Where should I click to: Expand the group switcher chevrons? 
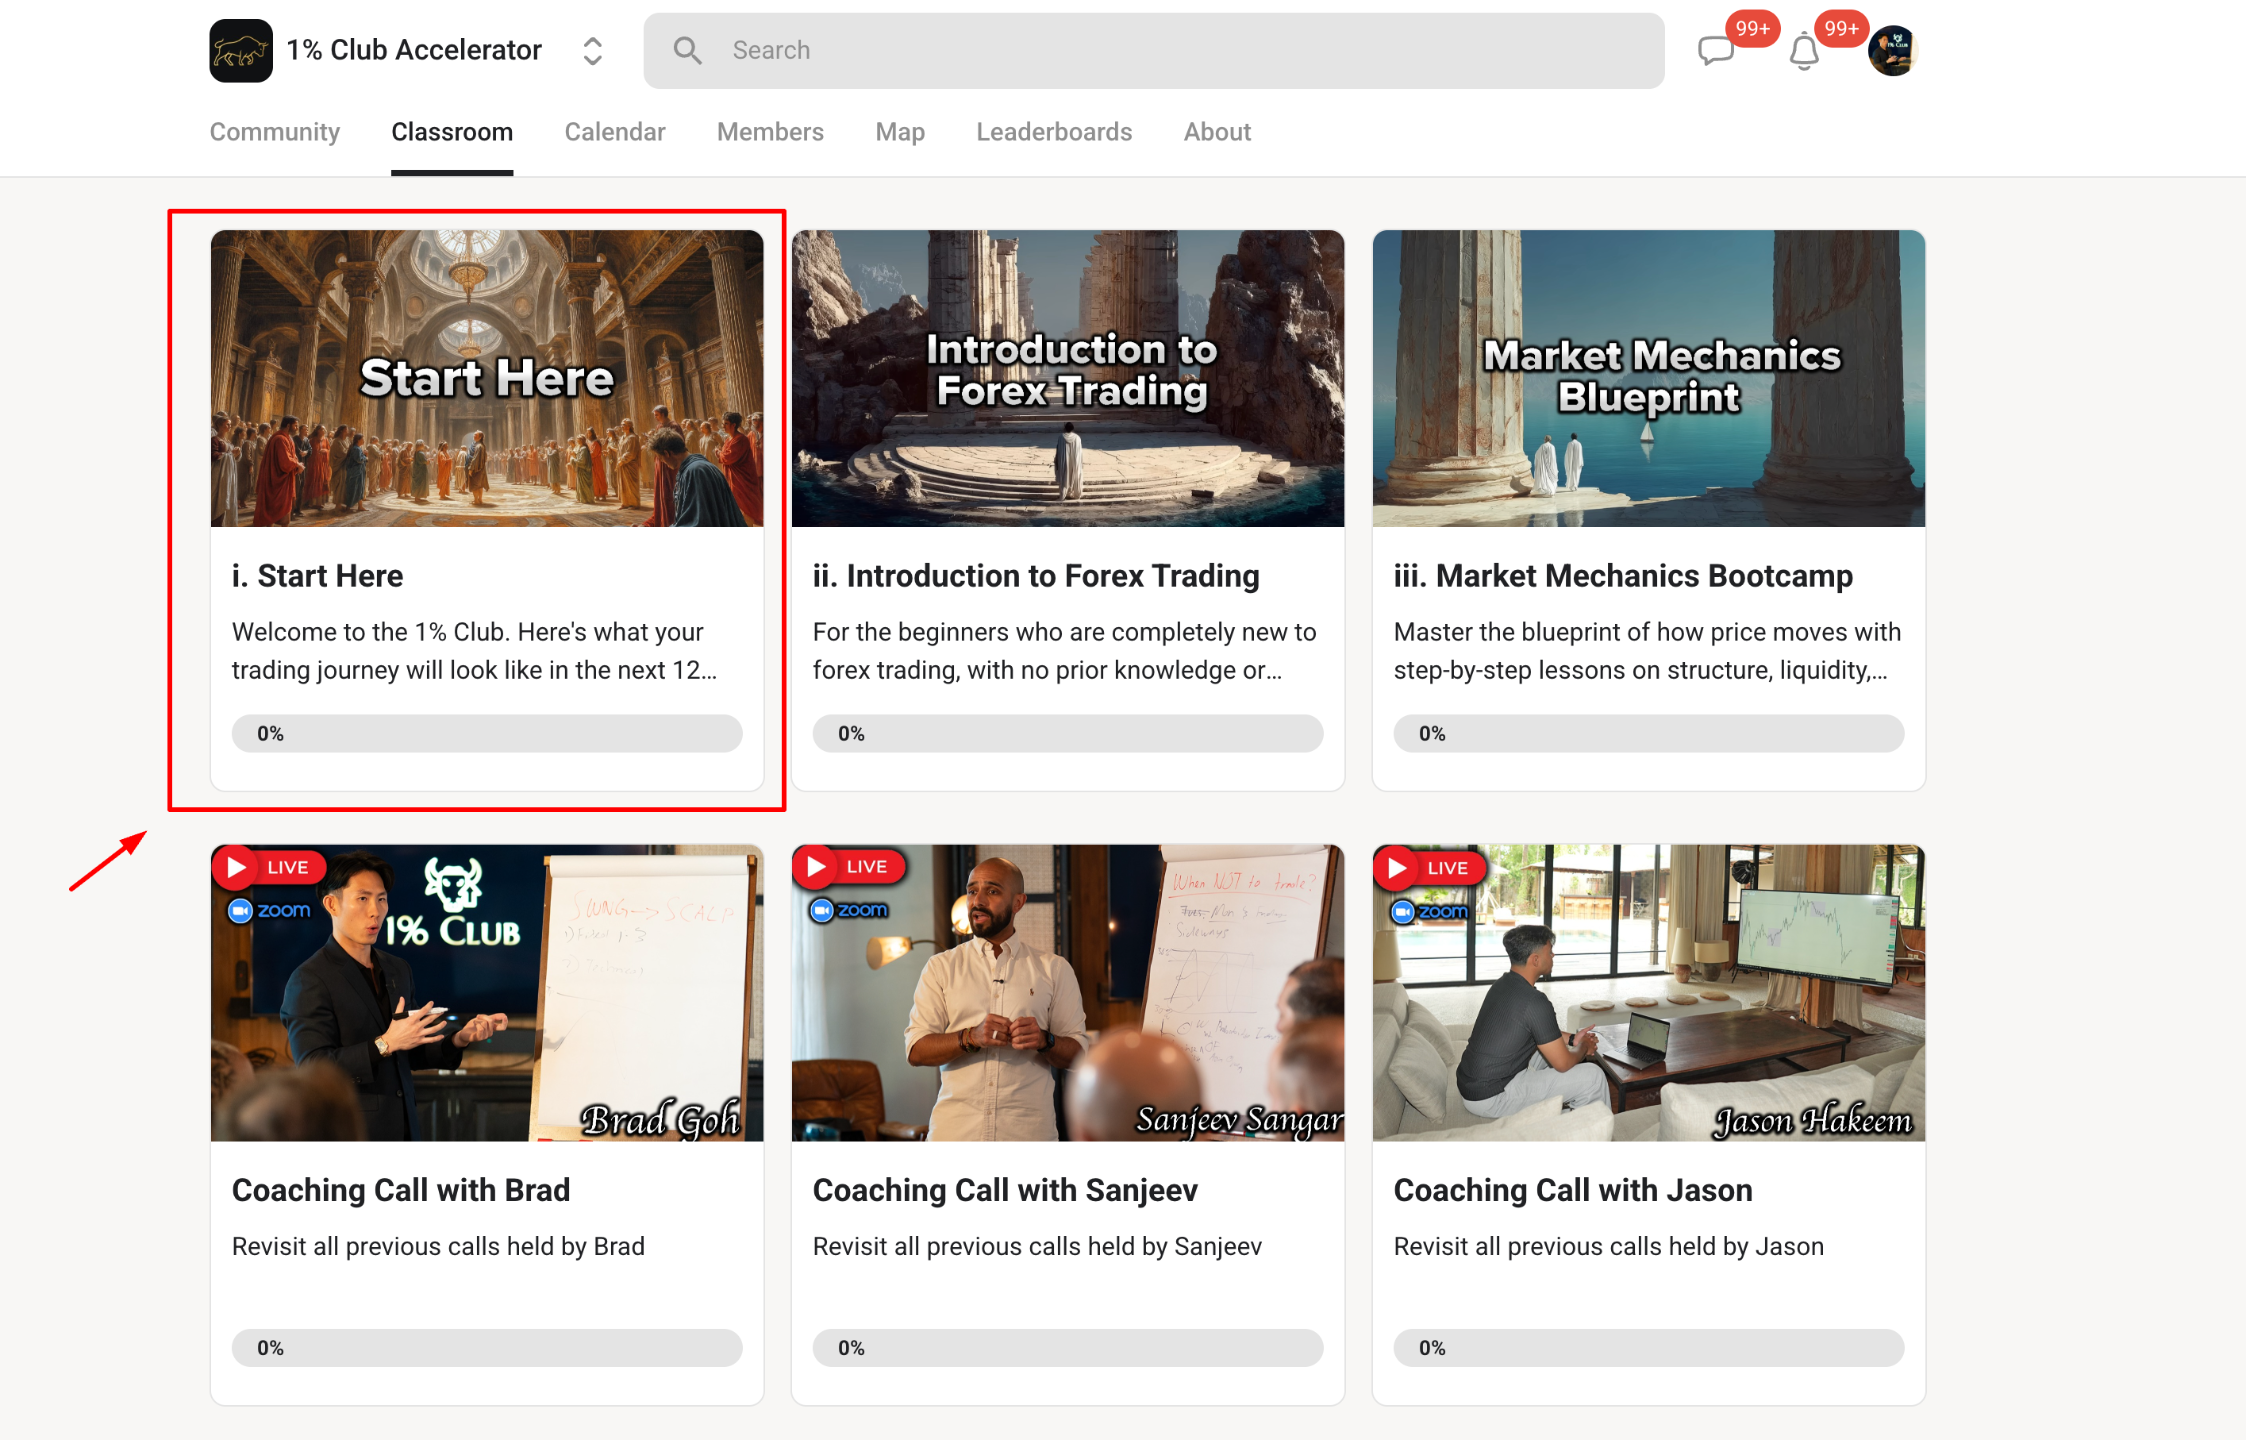click(x=592, y=51)
